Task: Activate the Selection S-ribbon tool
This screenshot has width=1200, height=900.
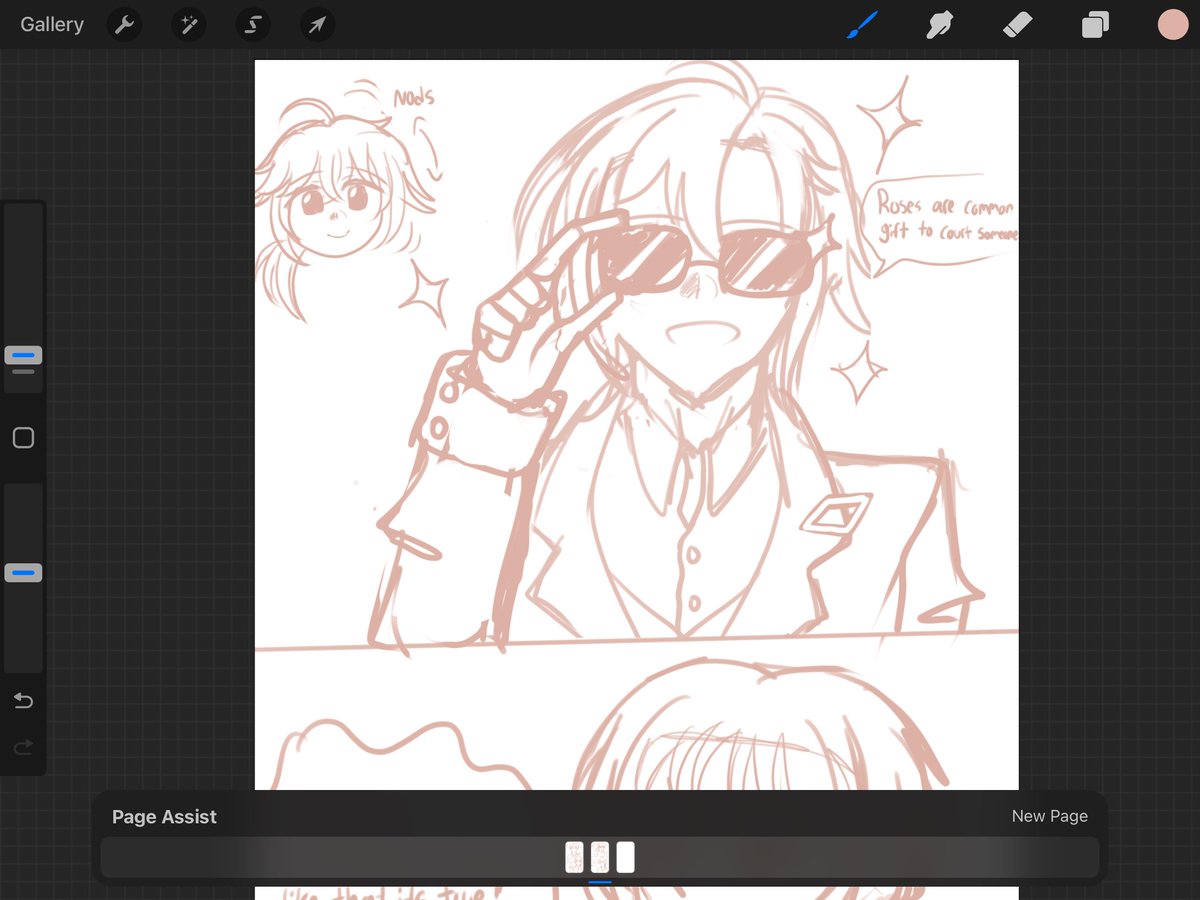Action: 253,24
